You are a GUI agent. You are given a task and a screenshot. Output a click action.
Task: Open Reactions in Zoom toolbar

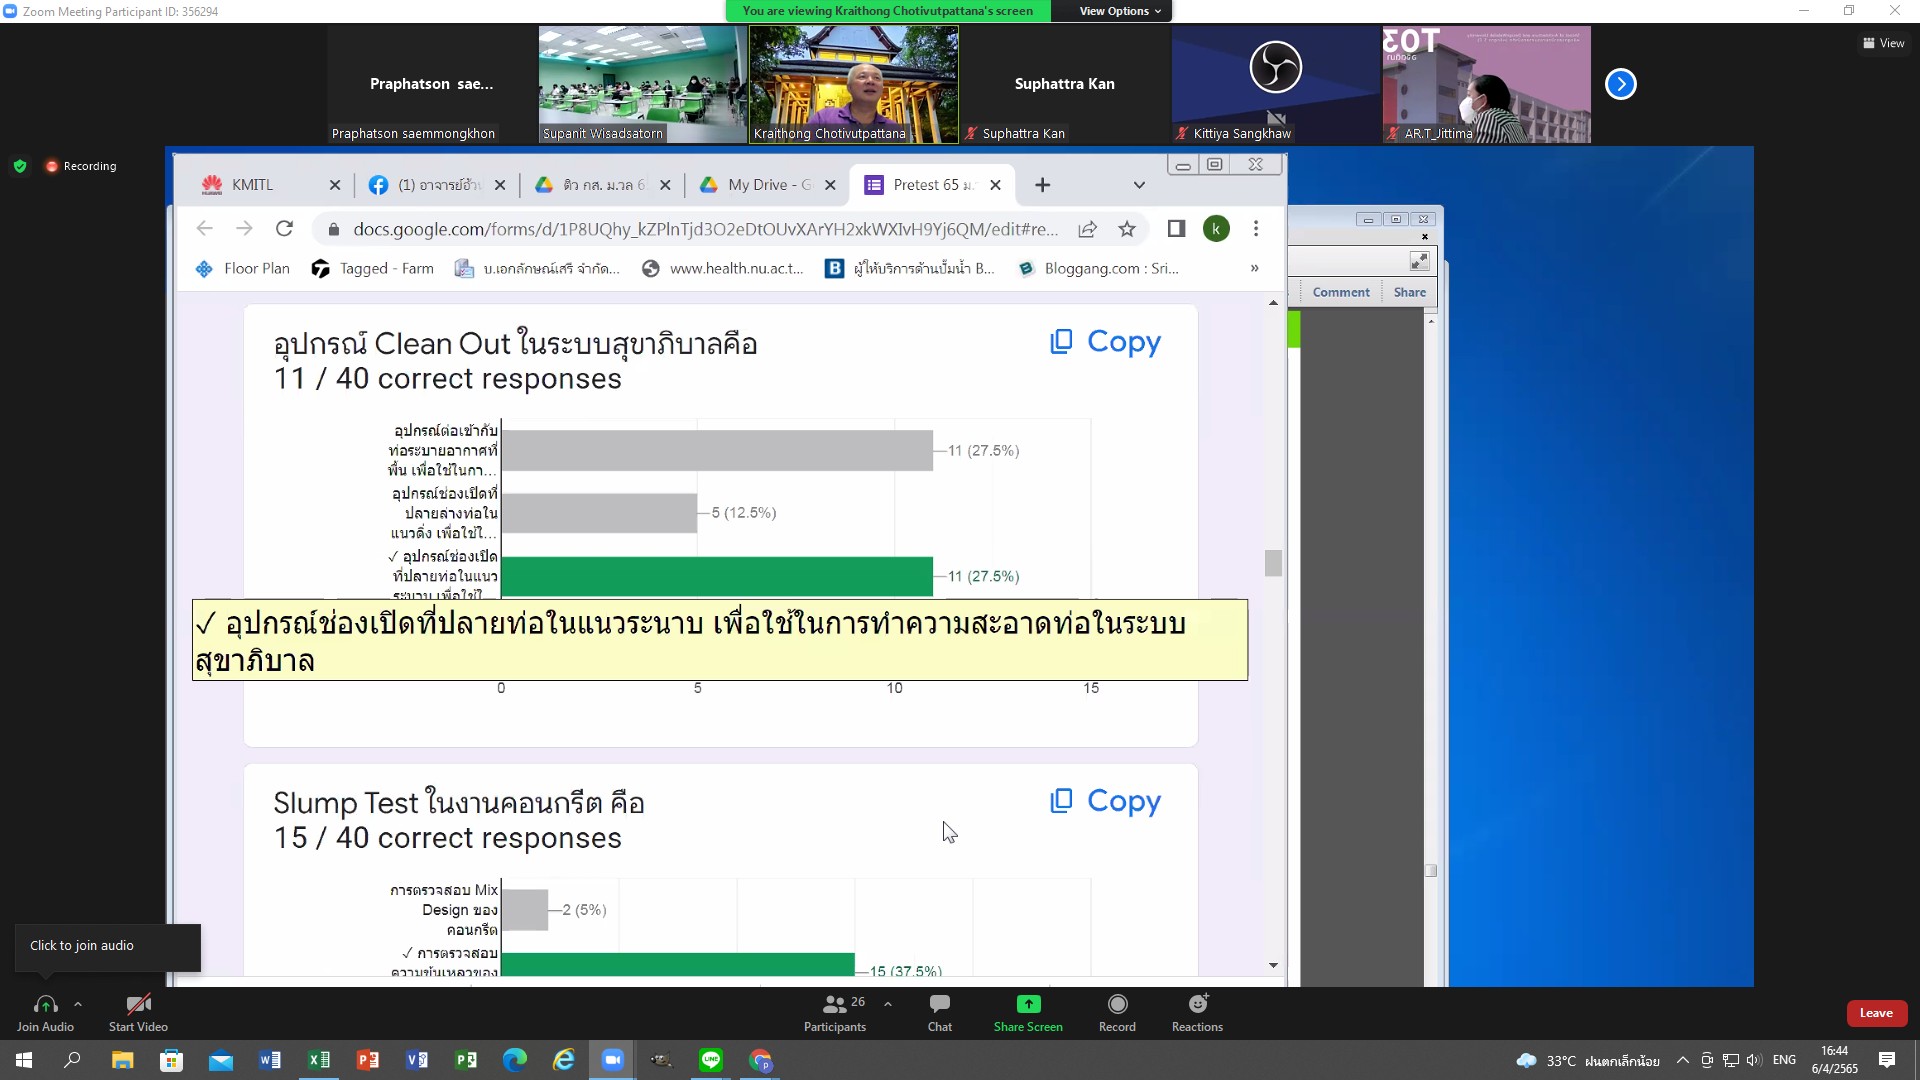(x=1197, y=1011)
